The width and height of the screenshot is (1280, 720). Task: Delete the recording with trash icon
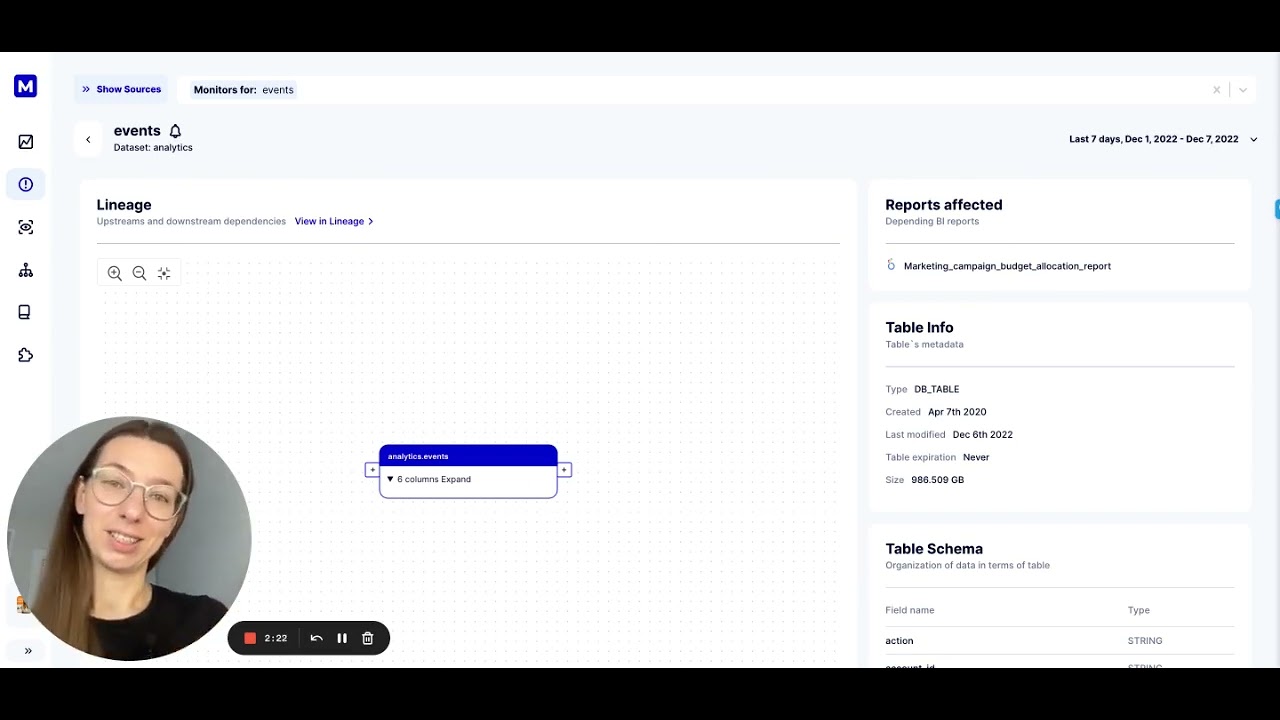[368, 638]
